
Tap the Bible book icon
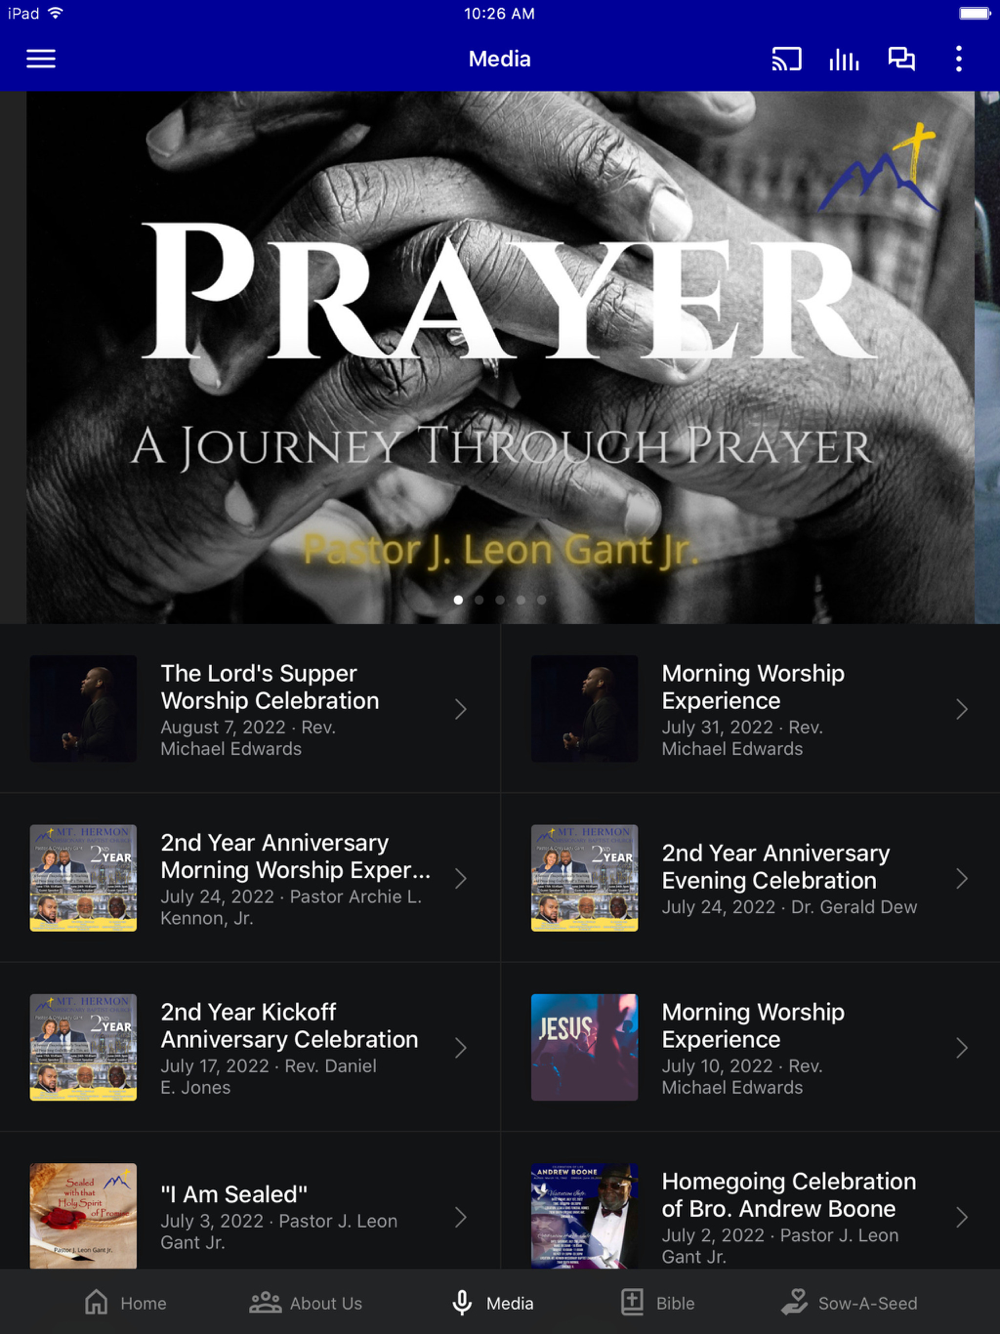633,1302
